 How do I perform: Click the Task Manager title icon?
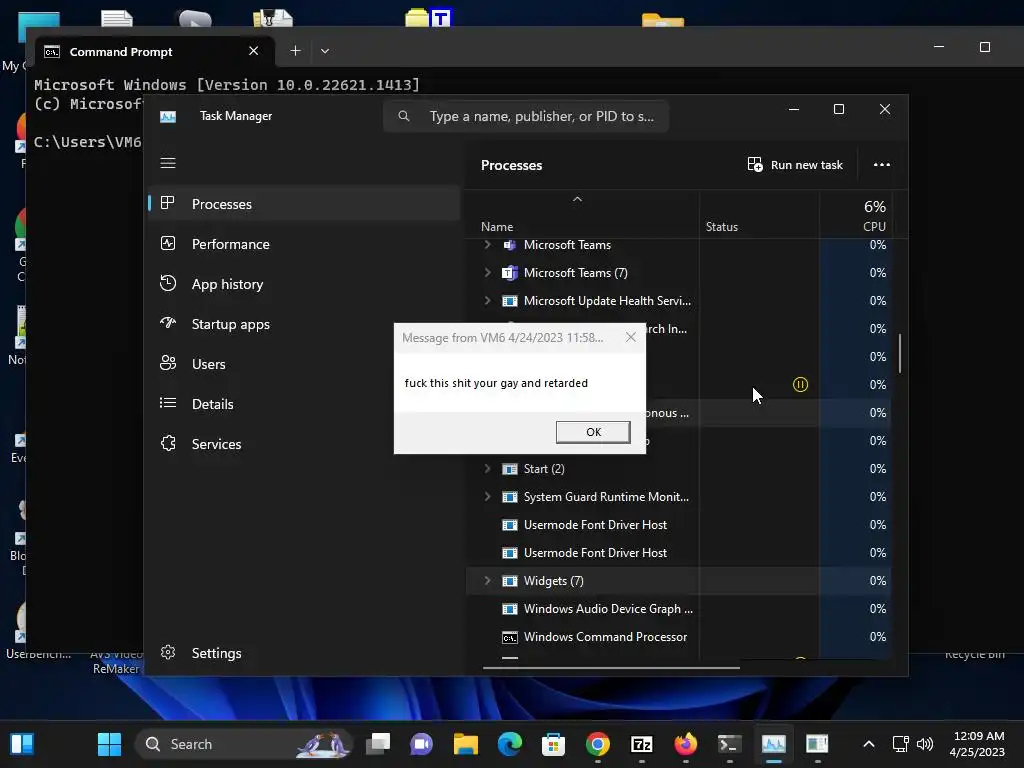[168, 116]
